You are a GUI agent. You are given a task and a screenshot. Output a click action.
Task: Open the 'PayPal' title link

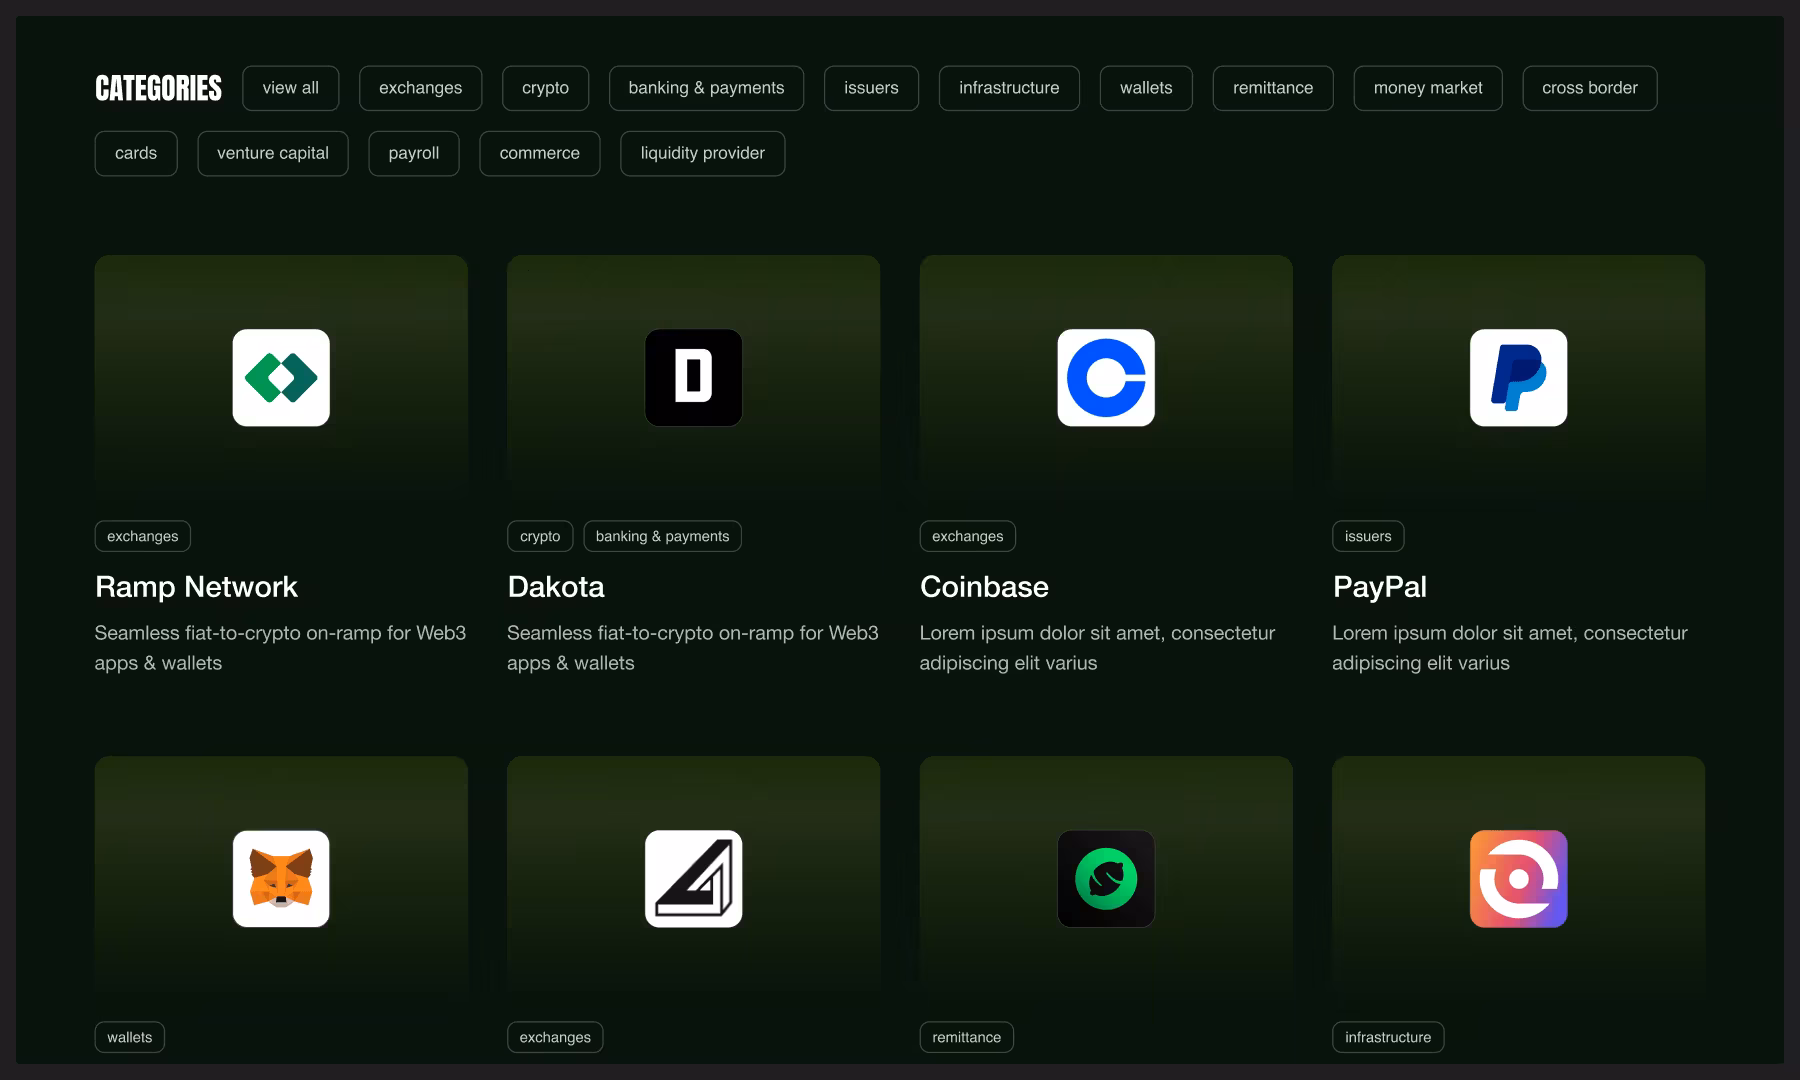tap(1380, 587)
